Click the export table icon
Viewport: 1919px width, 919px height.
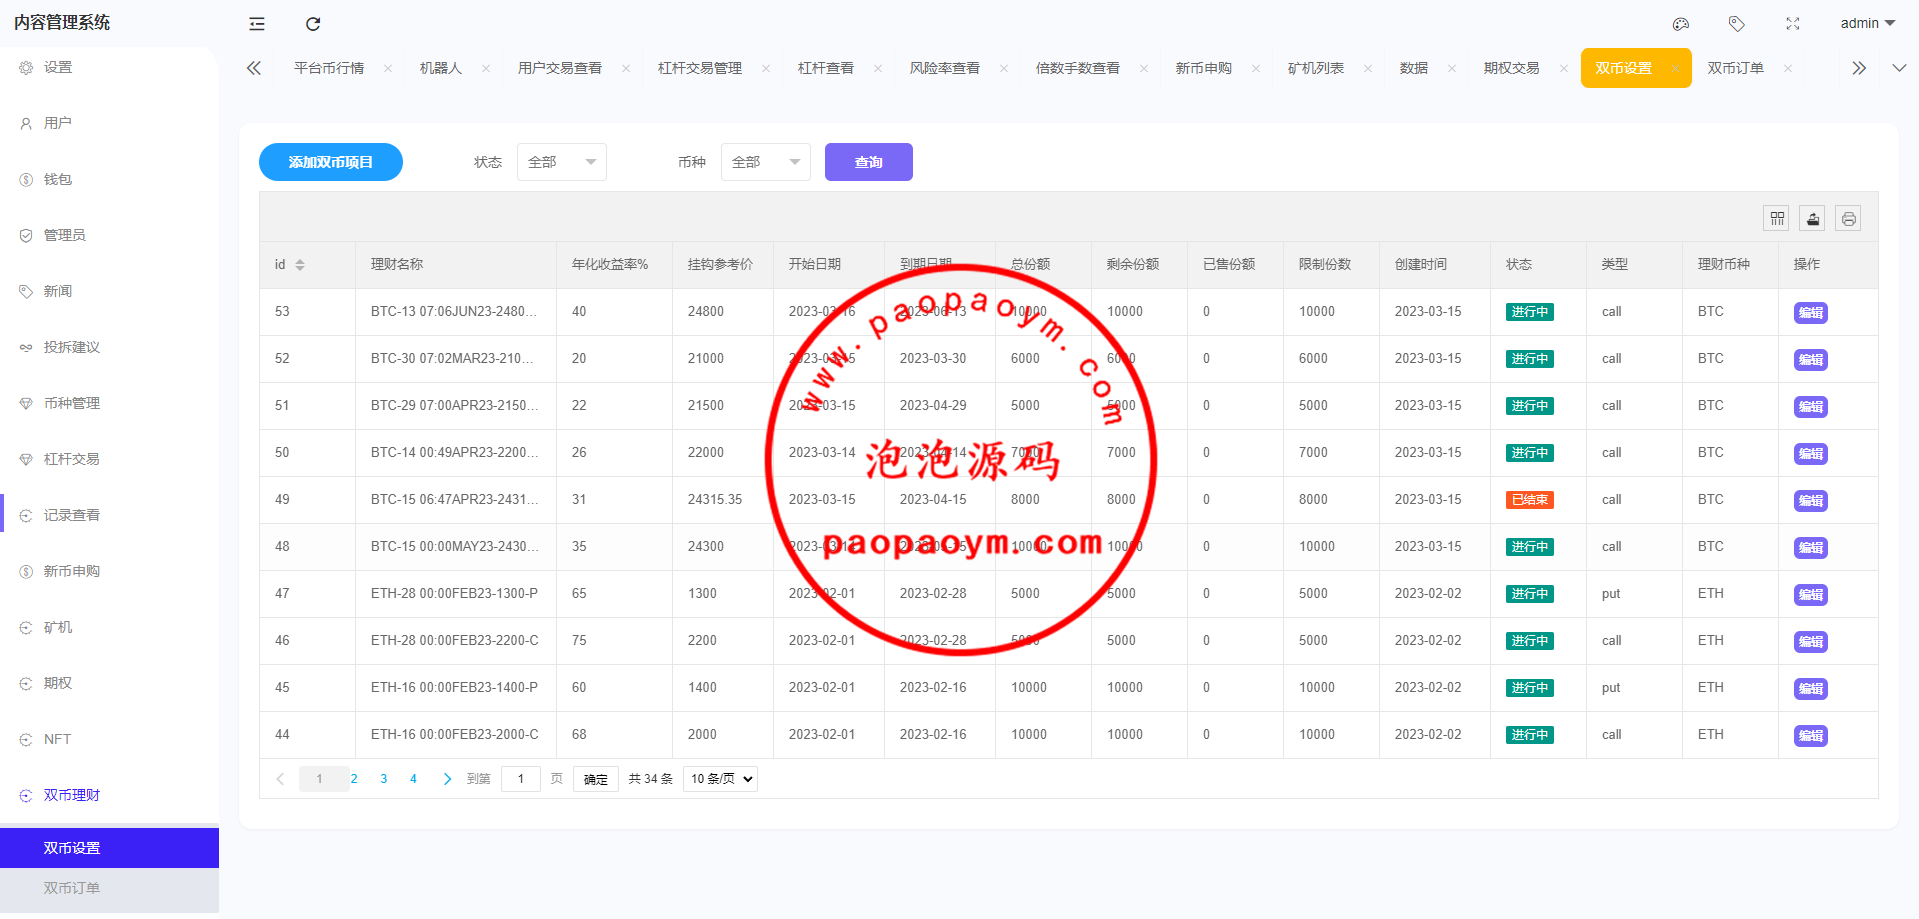click(1813, 218)
